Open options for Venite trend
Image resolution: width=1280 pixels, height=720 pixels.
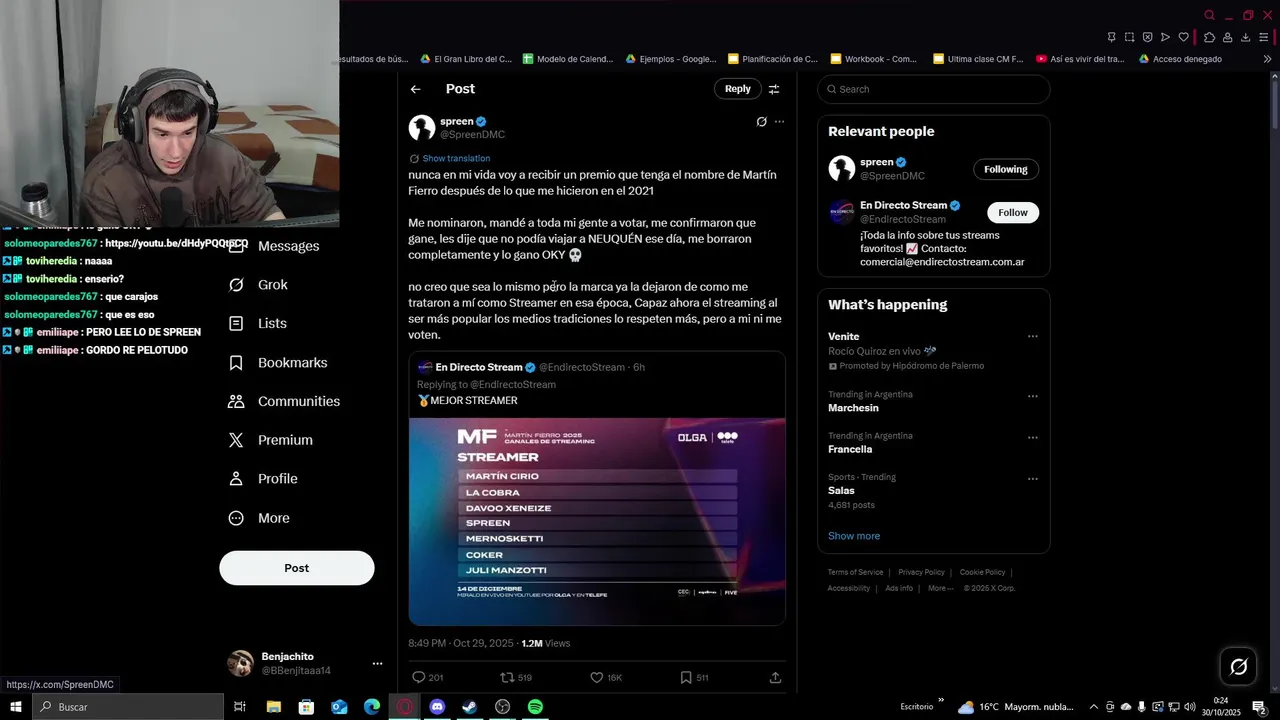coord(1032,337)
